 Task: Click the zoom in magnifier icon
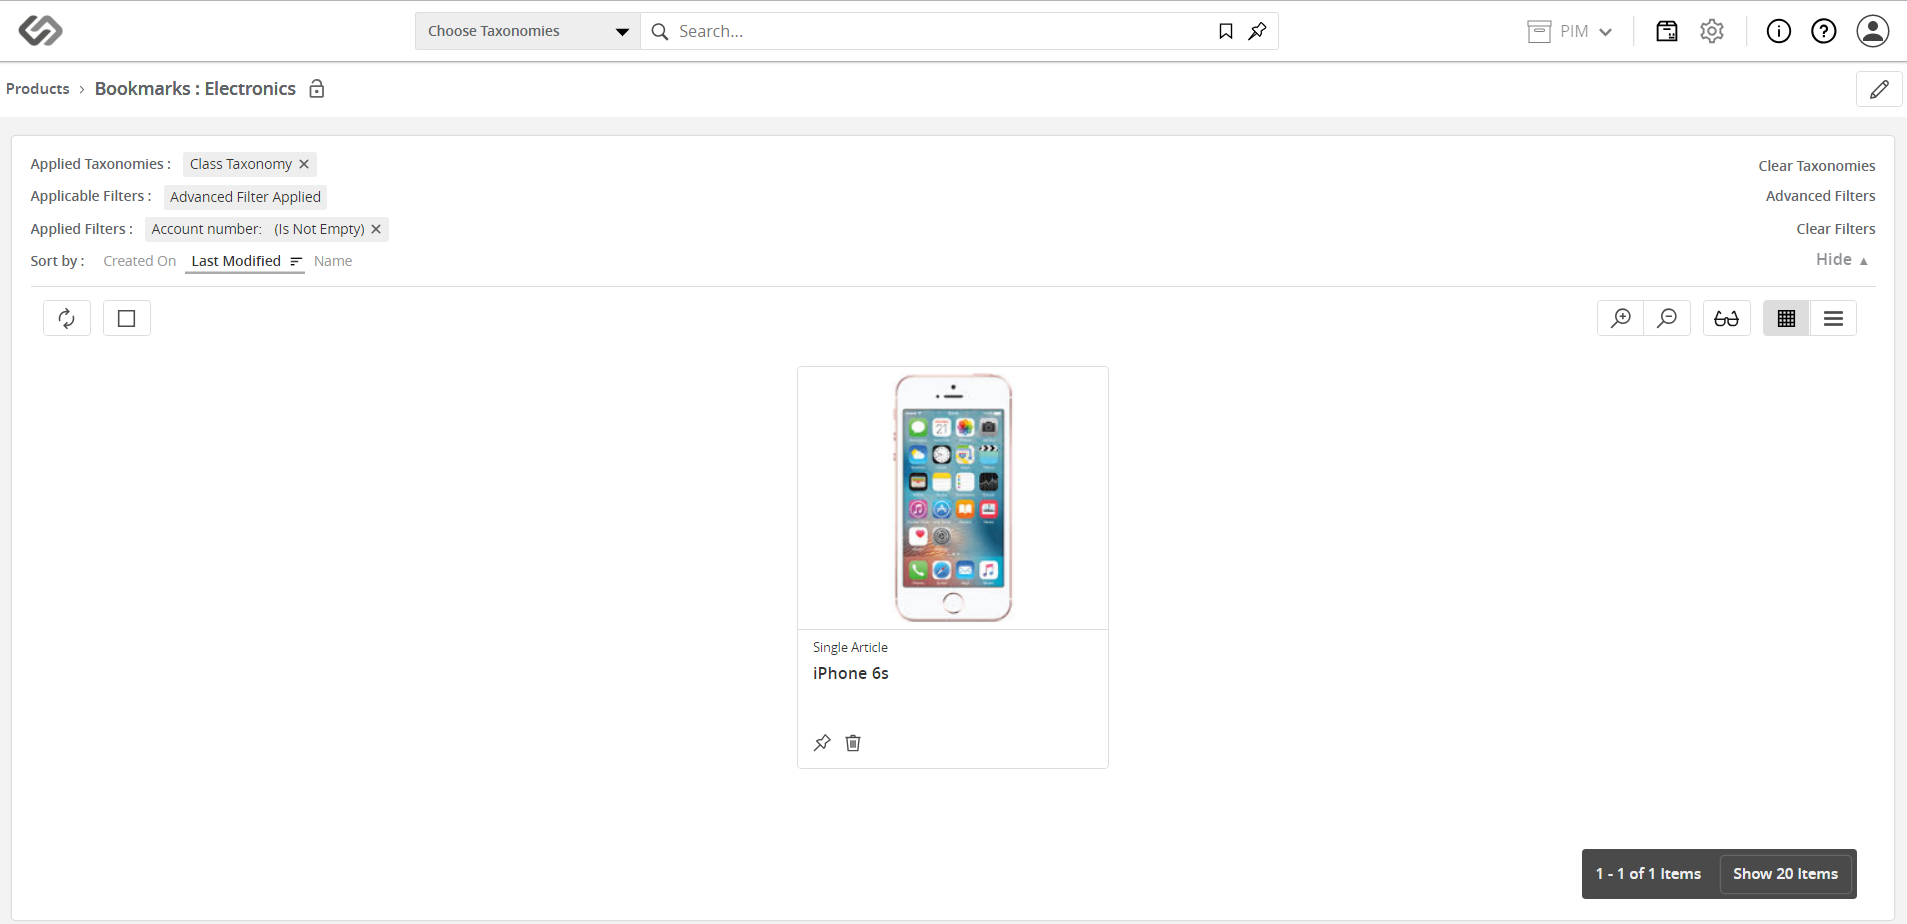(1621, 318)
